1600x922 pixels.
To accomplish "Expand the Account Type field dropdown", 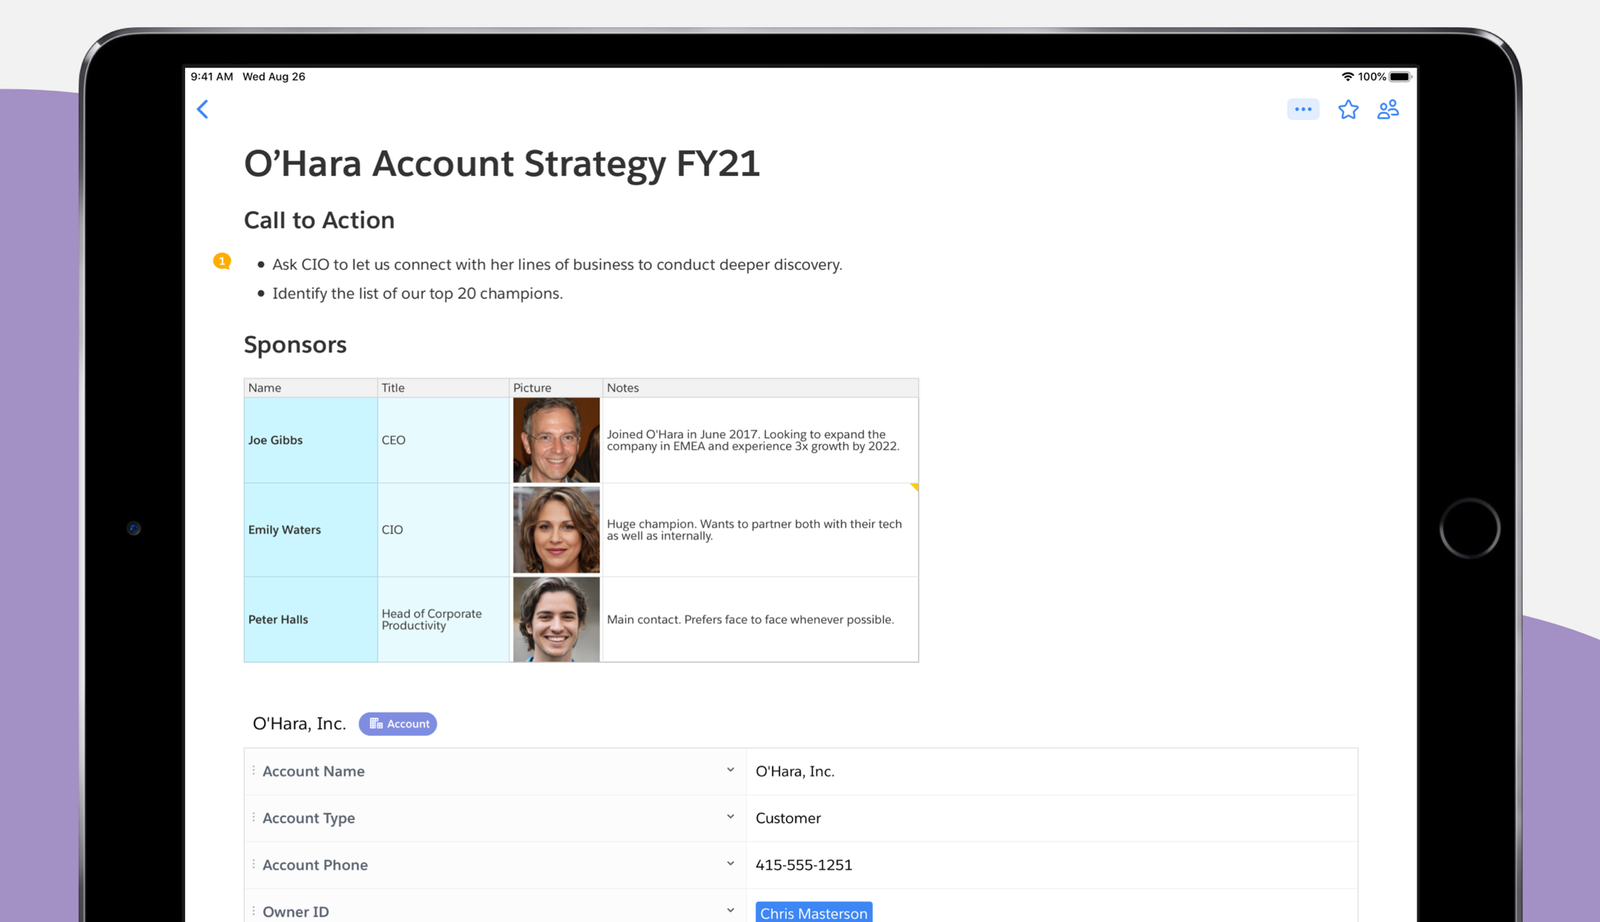I will pyautogui.click(x=730, y=817).
